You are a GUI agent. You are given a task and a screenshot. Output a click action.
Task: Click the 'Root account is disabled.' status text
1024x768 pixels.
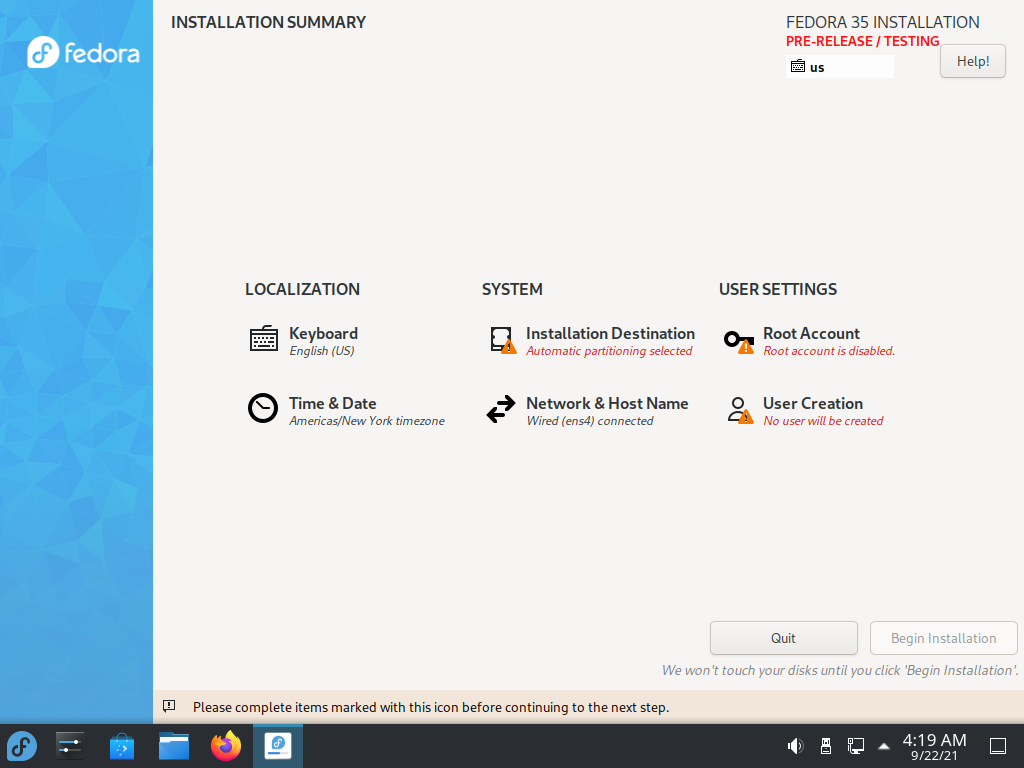pos(829,351)
